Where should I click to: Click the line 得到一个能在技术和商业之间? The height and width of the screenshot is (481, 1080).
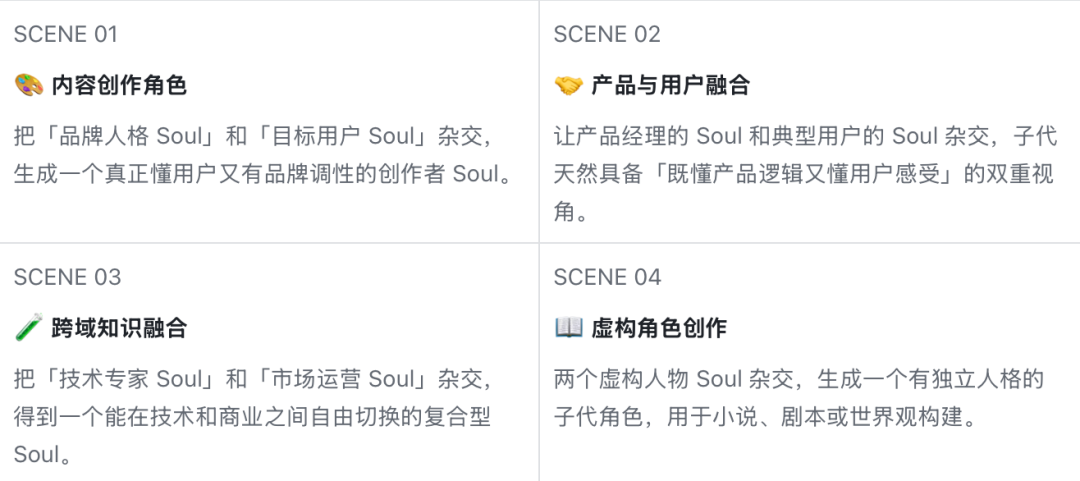point(252,417)
